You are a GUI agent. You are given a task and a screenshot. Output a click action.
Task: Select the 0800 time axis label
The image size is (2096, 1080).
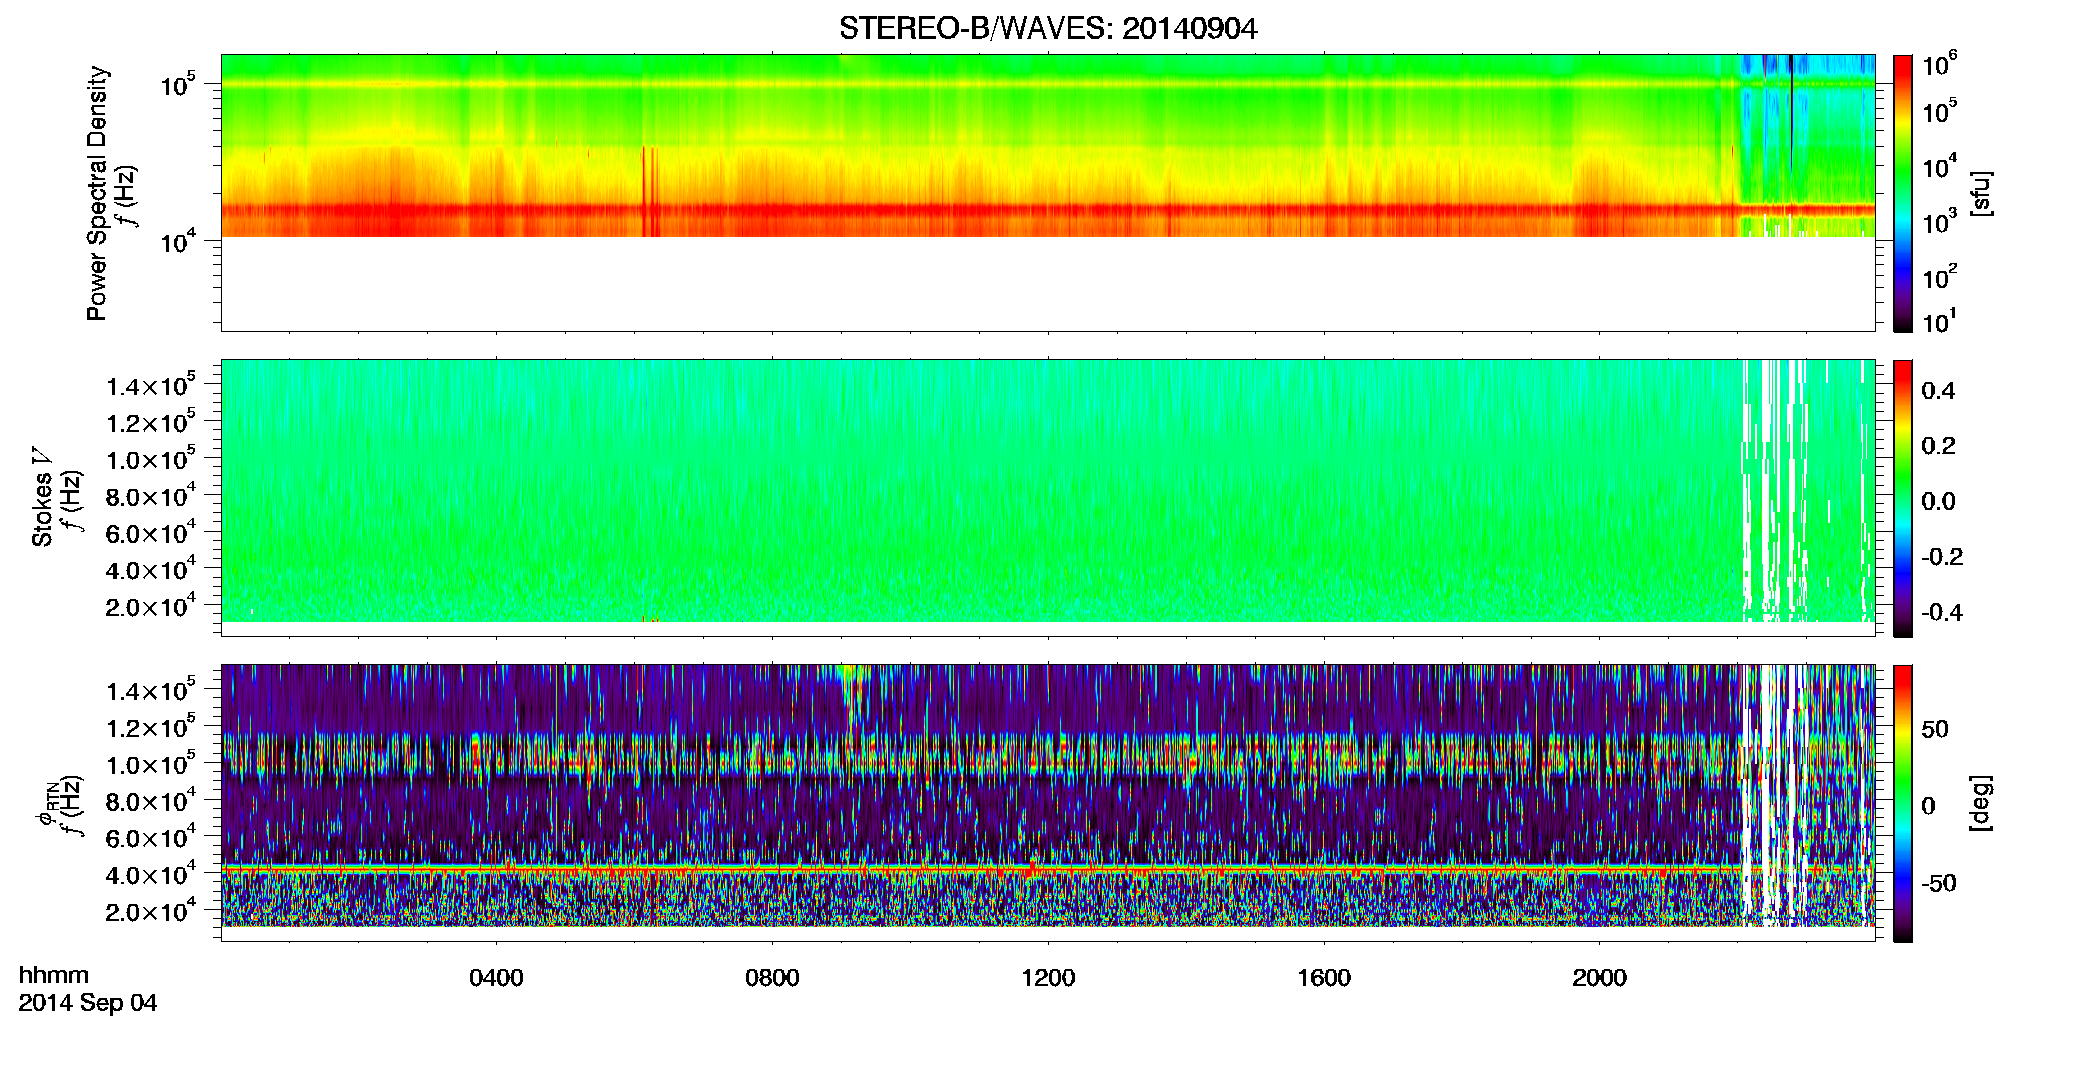pos(772,978)
